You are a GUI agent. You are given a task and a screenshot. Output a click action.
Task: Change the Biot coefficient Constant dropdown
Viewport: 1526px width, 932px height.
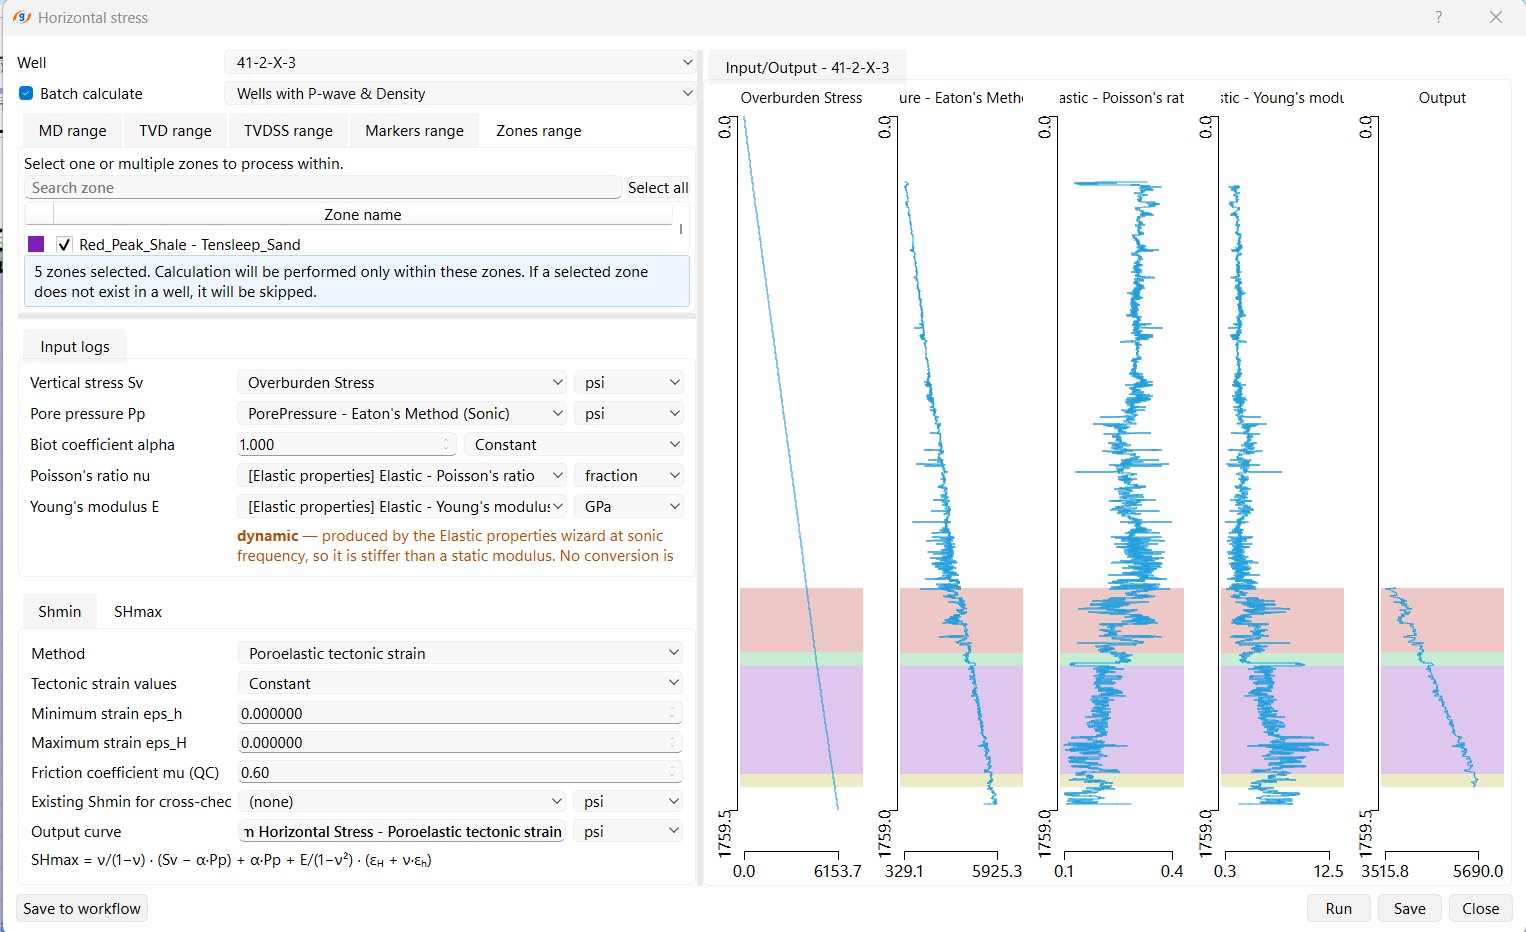[x=574, y=445]
